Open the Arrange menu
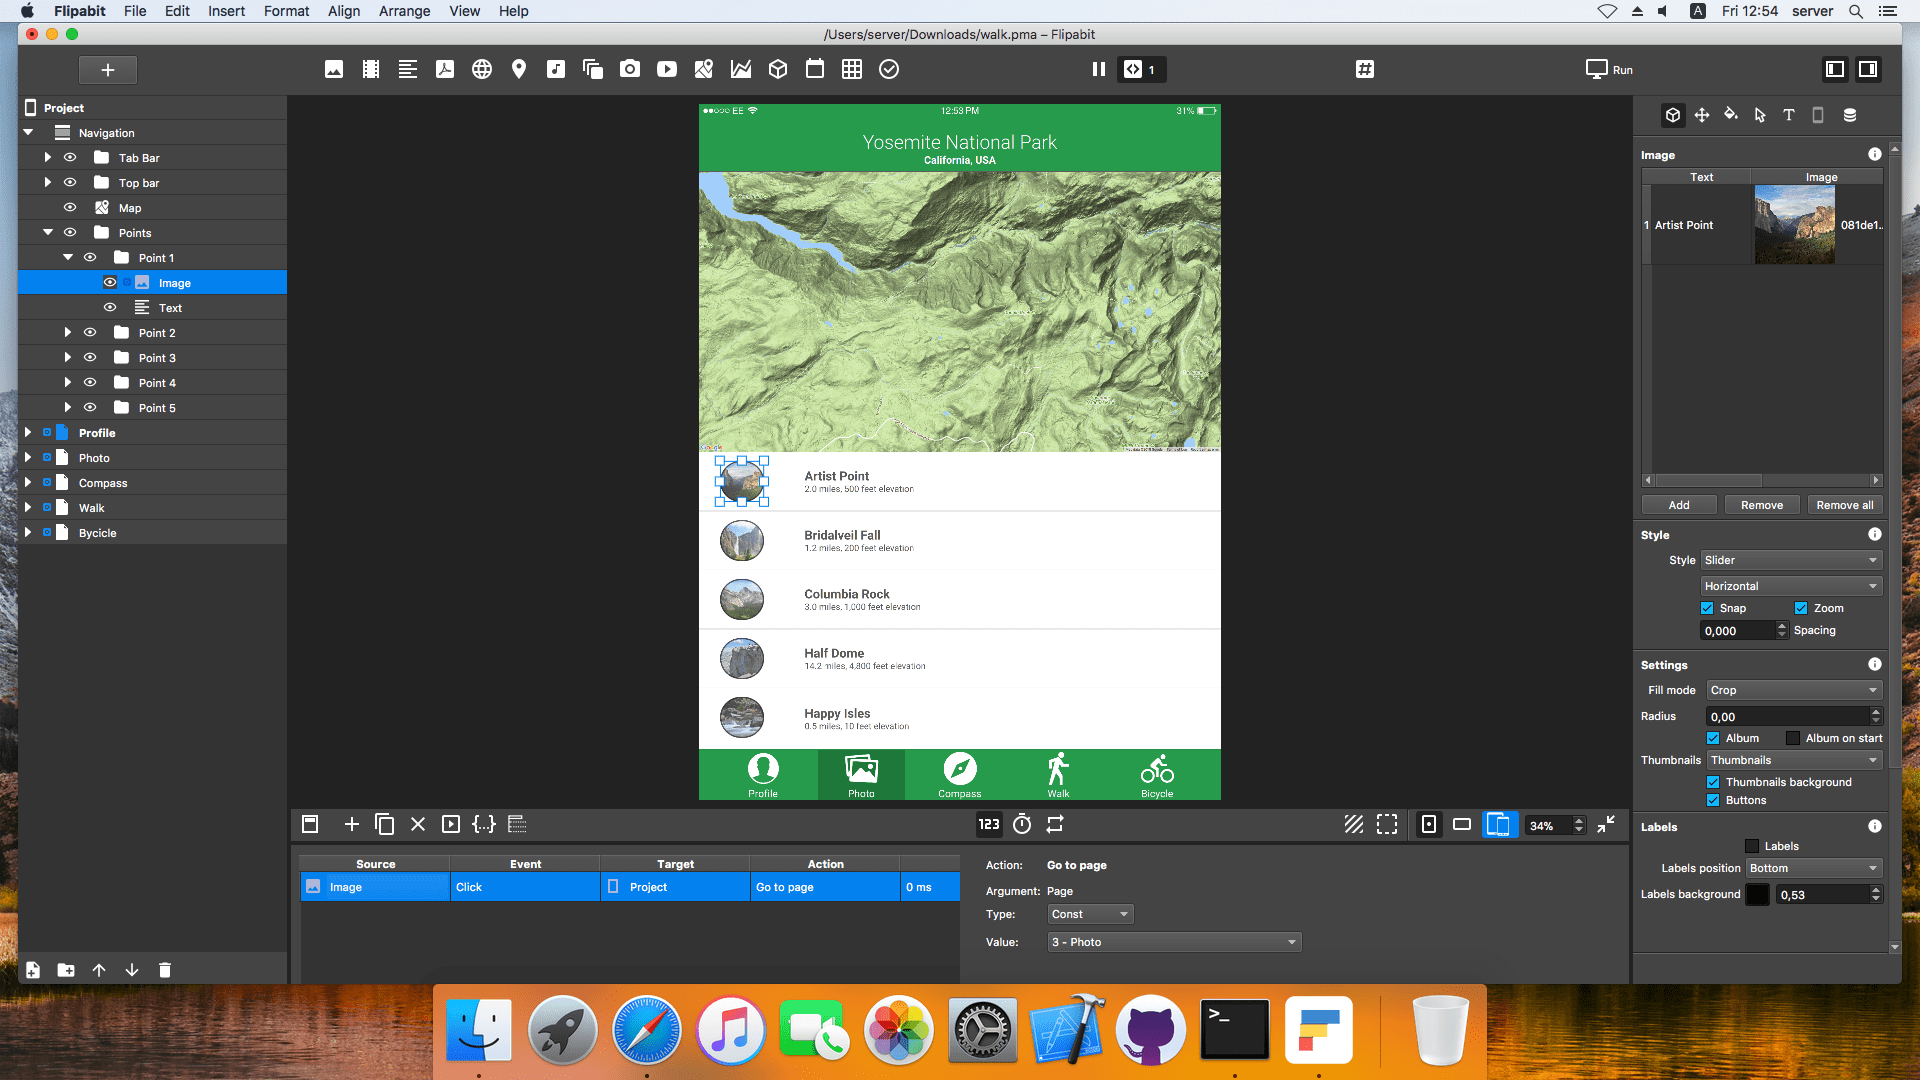 [x=404, y=11]
